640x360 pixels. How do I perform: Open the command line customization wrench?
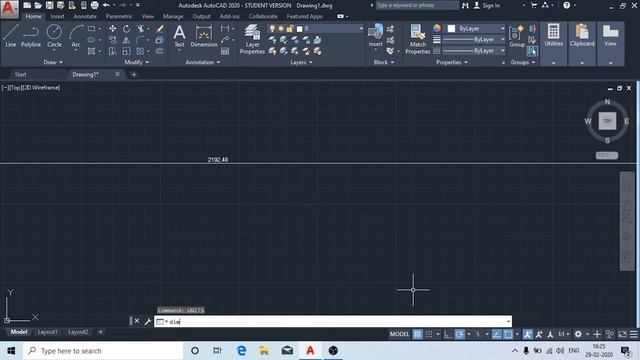point(148,322)
